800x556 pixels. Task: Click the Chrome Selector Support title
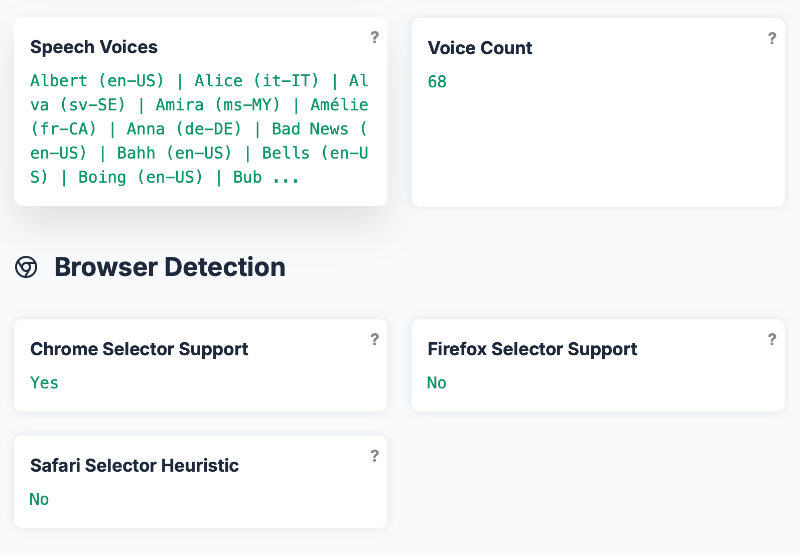139,349
